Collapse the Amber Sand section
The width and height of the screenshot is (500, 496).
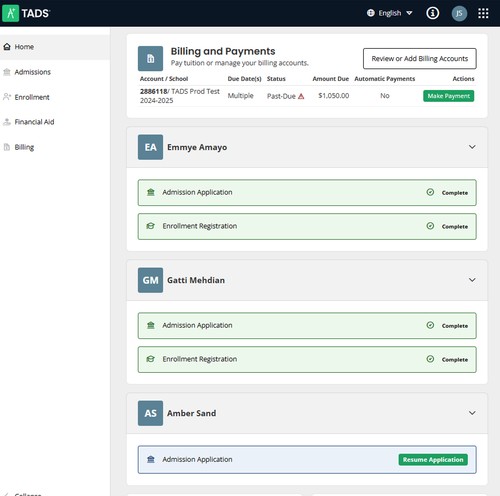click(472, 413)
